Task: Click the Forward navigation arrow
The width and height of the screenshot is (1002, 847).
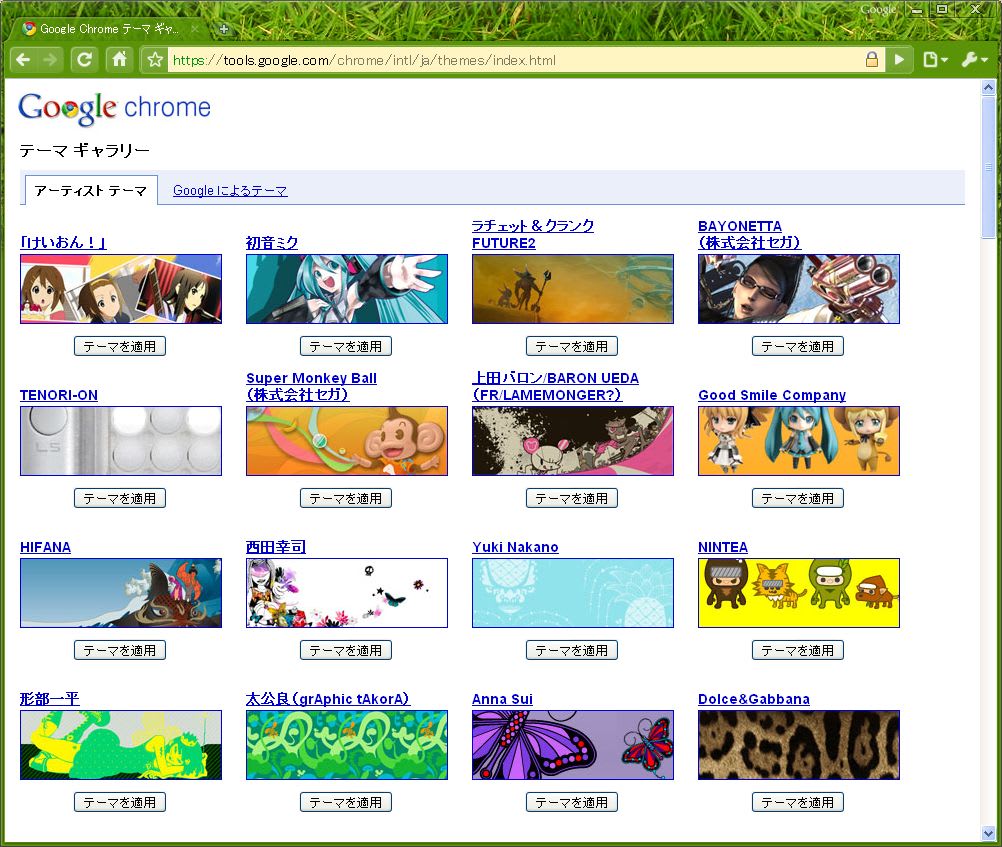Action: pyautogui.click(x=50, y=60)
